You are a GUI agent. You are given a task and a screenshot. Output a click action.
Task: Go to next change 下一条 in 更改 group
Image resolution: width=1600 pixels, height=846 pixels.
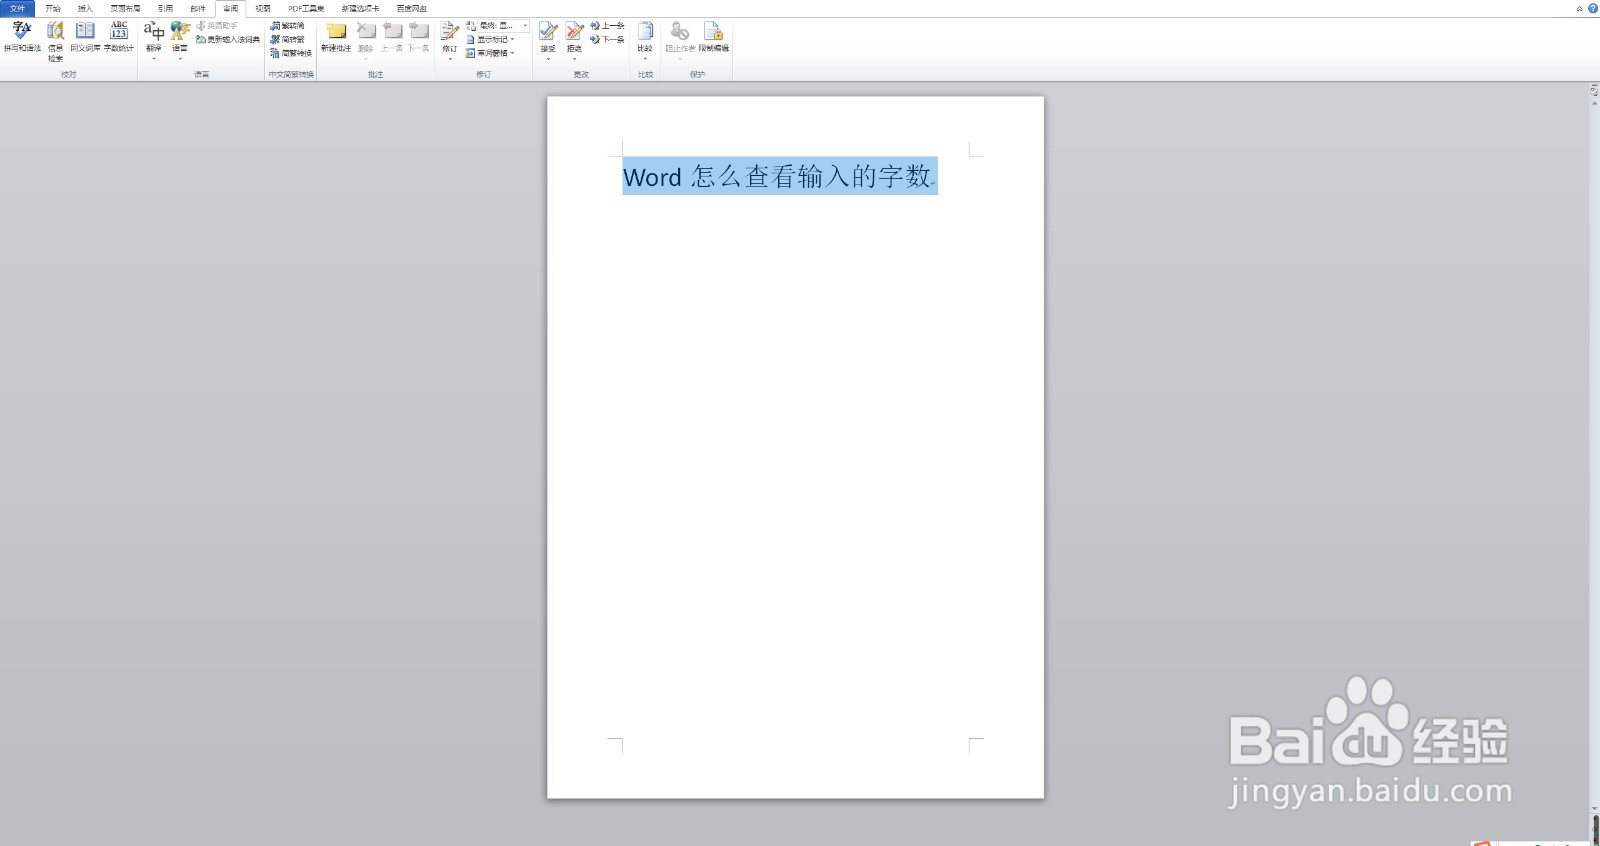(607, 40)
